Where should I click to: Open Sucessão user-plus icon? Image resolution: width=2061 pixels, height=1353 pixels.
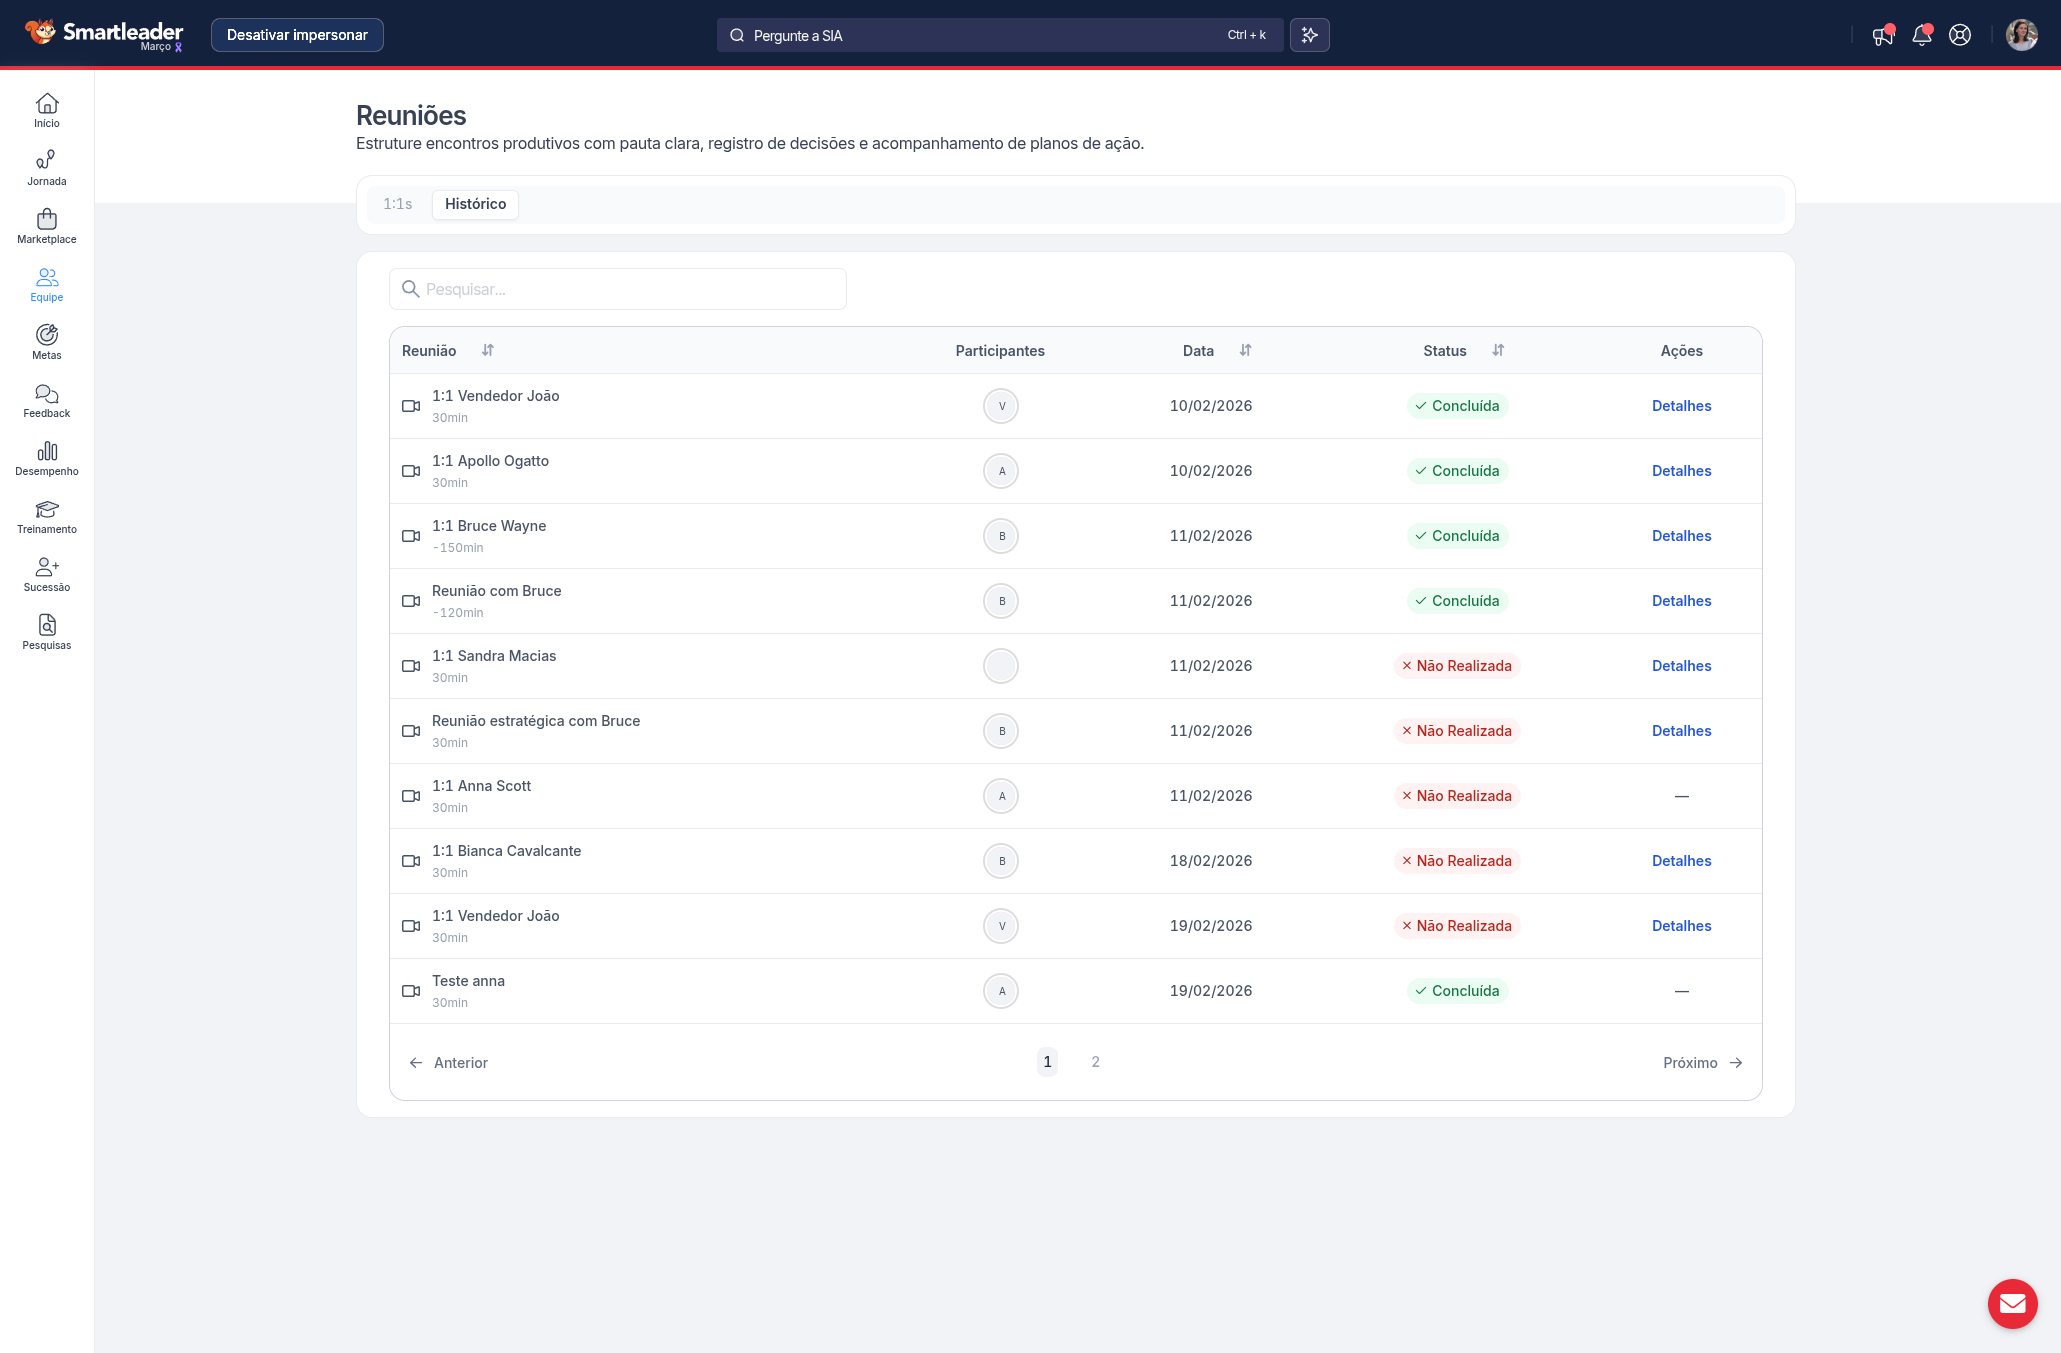47,574
